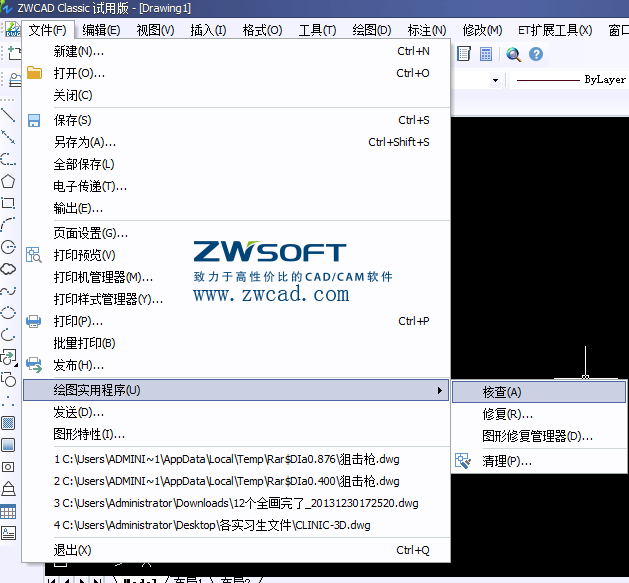The image size is (629, 583).
Task: Choose 清理(P) from the submenu
Action: point(506,461)
